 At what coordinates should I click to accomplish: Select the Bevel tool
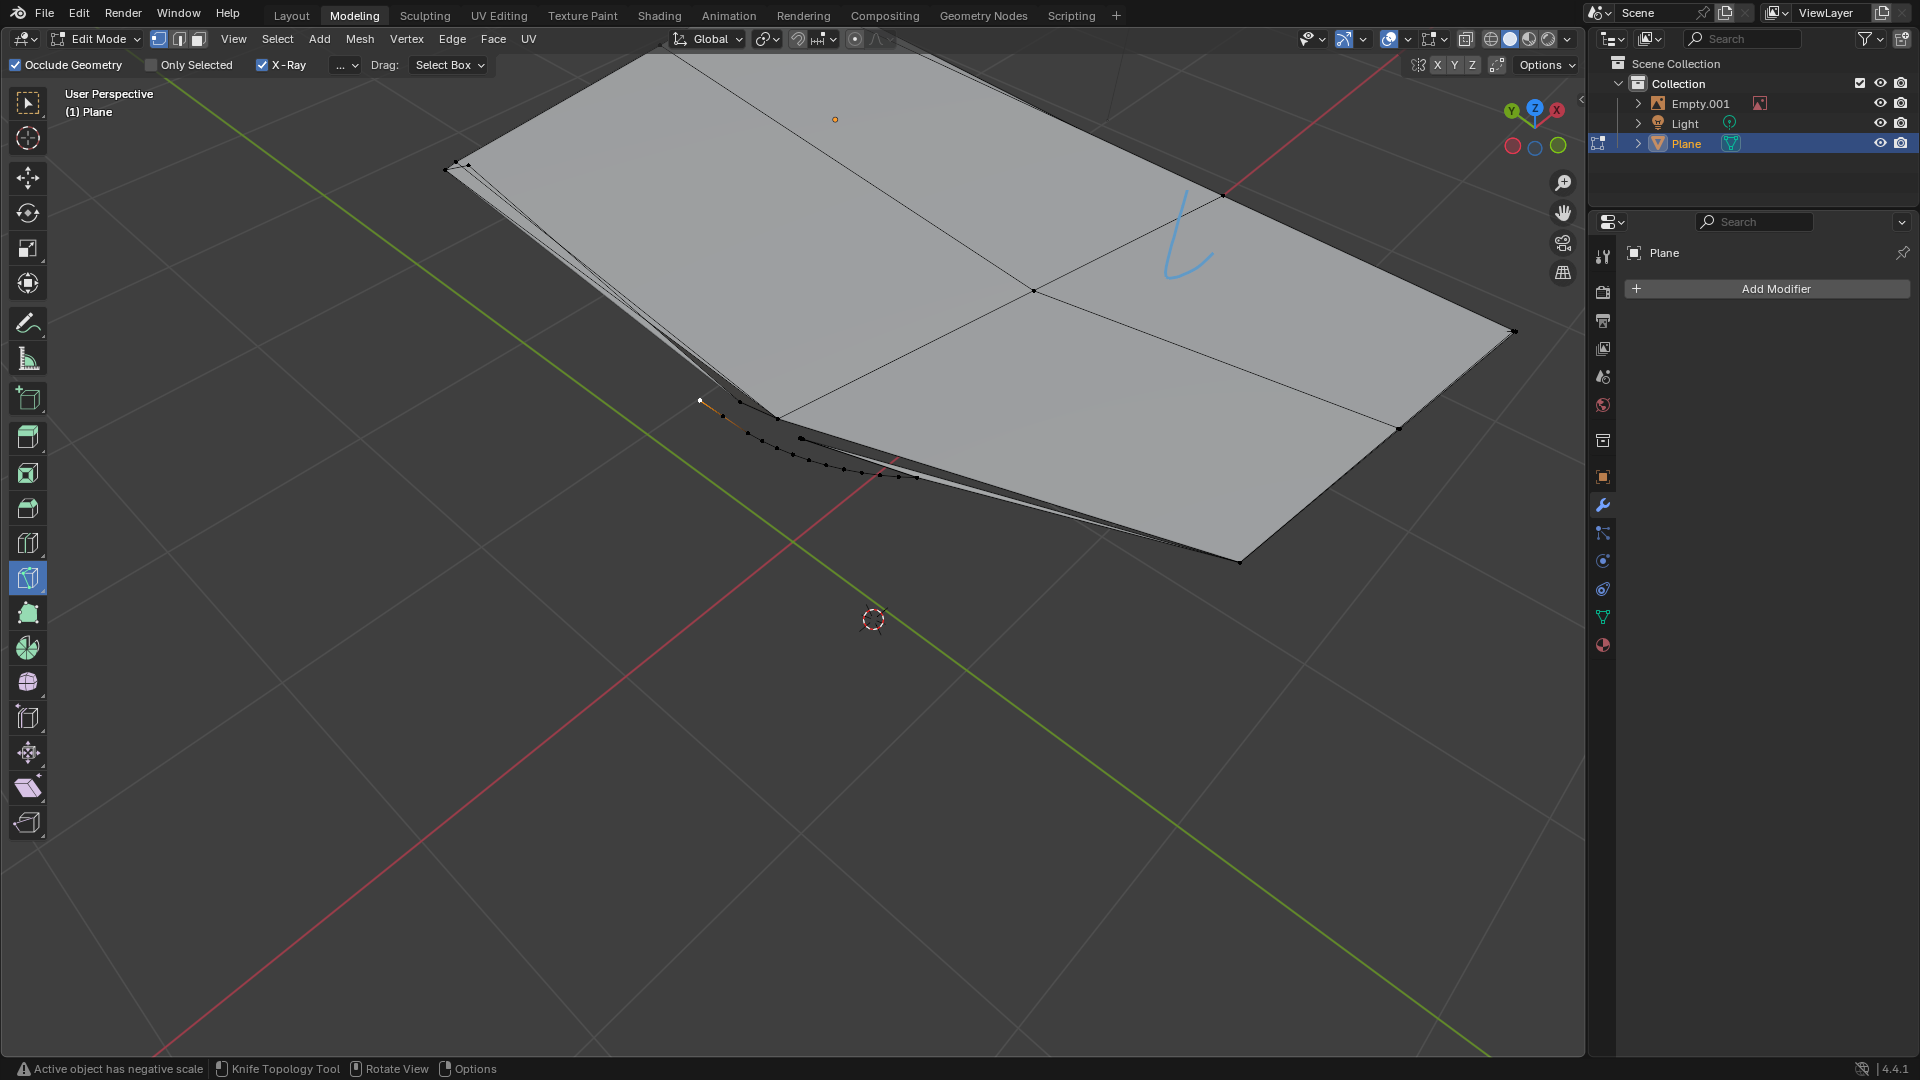pyautogui.click(x=28, y=508)
